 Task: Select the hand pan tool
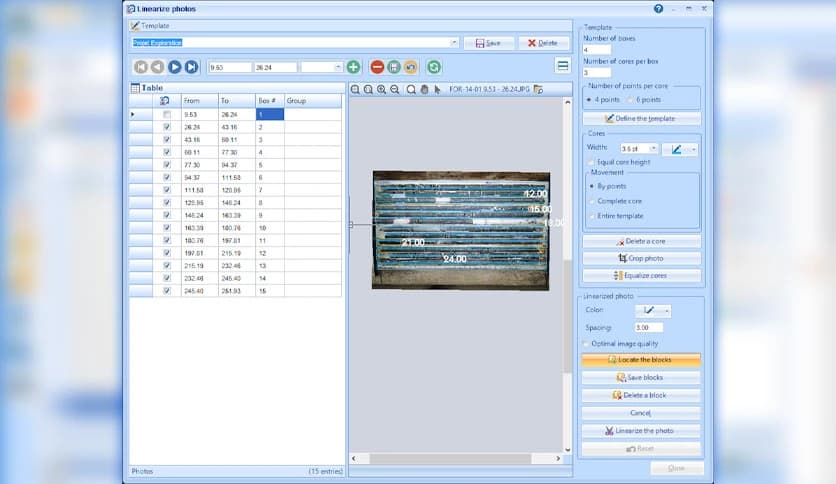424,89
